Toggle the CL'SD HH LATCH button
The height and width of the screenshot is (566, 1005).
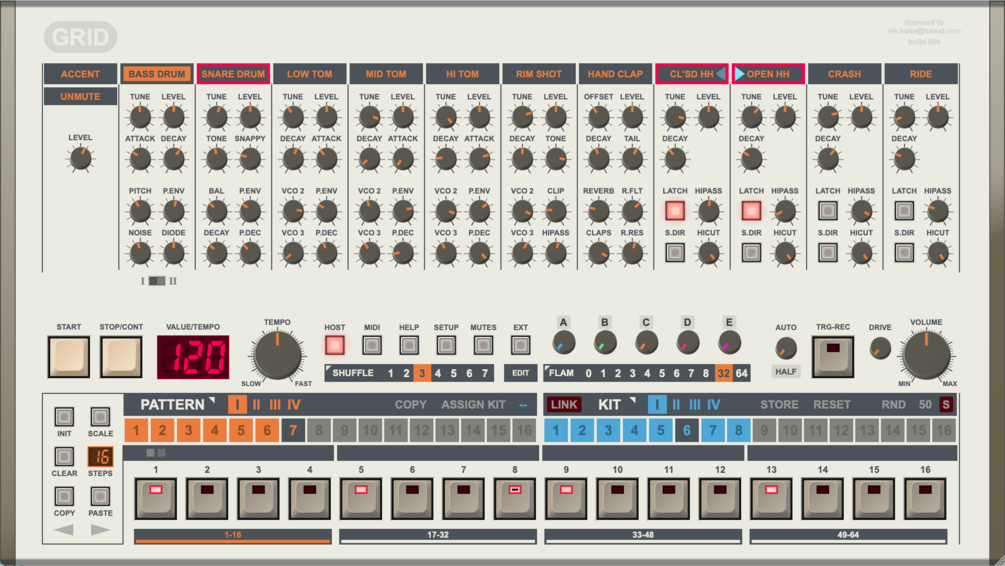click(x=674, y=210)
